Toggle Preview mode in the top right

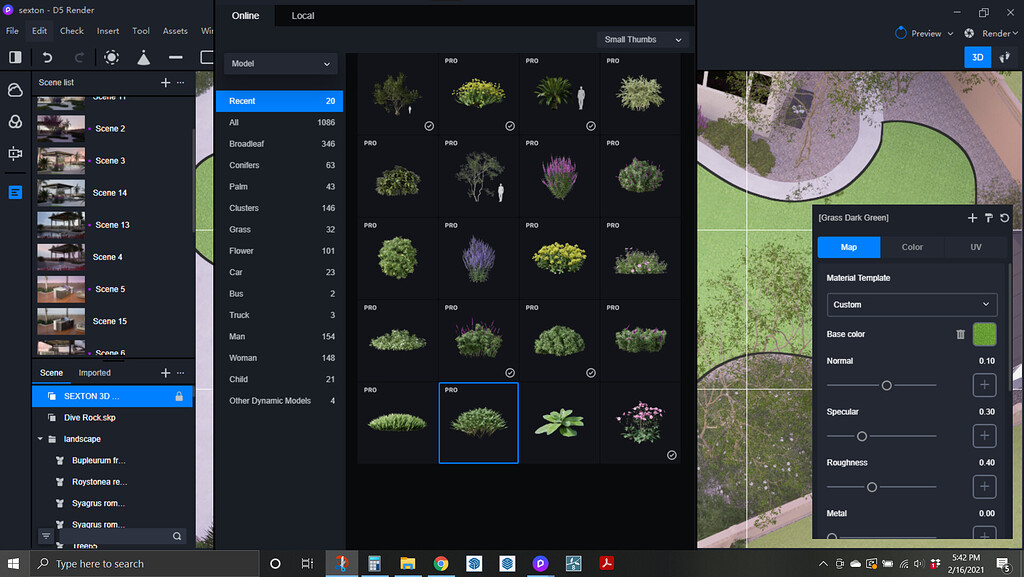click(922, 32)
